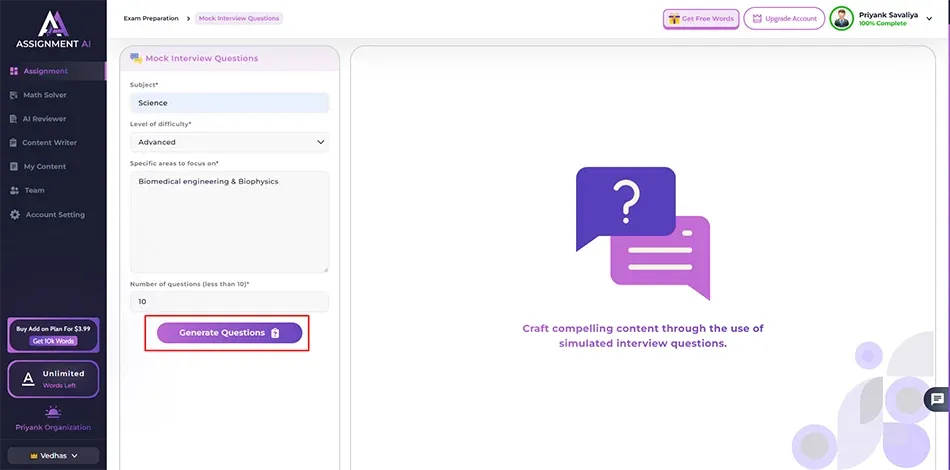Go to My Content section
Screen dimensions: 950x470
(x=44, y=167)
